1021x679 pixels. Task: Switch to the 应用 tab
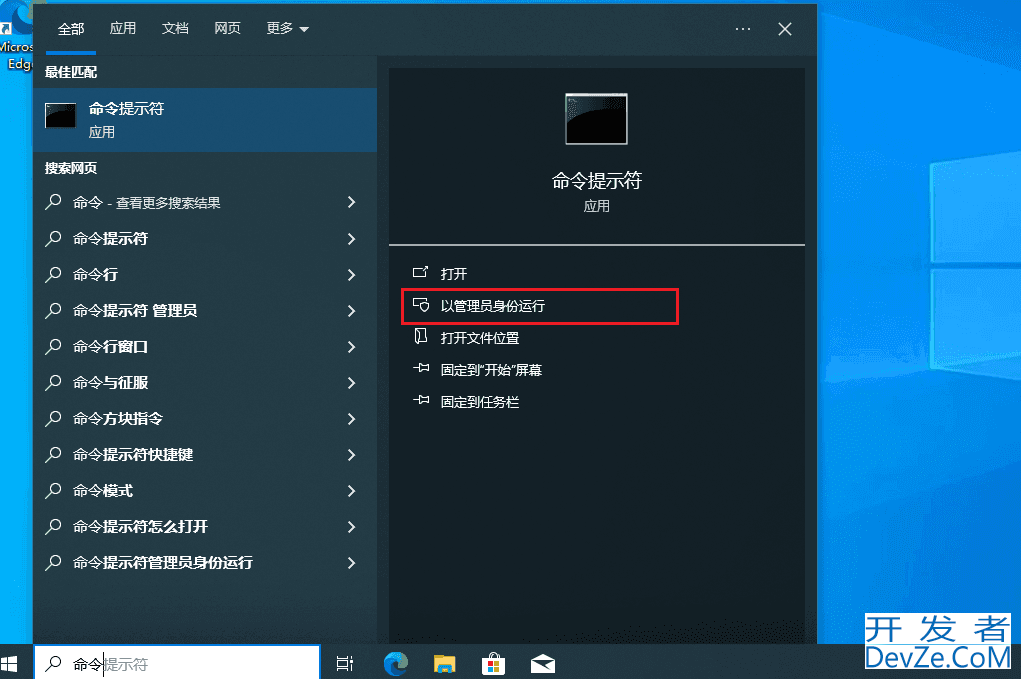pyautogui.click(x=122, y=28)
